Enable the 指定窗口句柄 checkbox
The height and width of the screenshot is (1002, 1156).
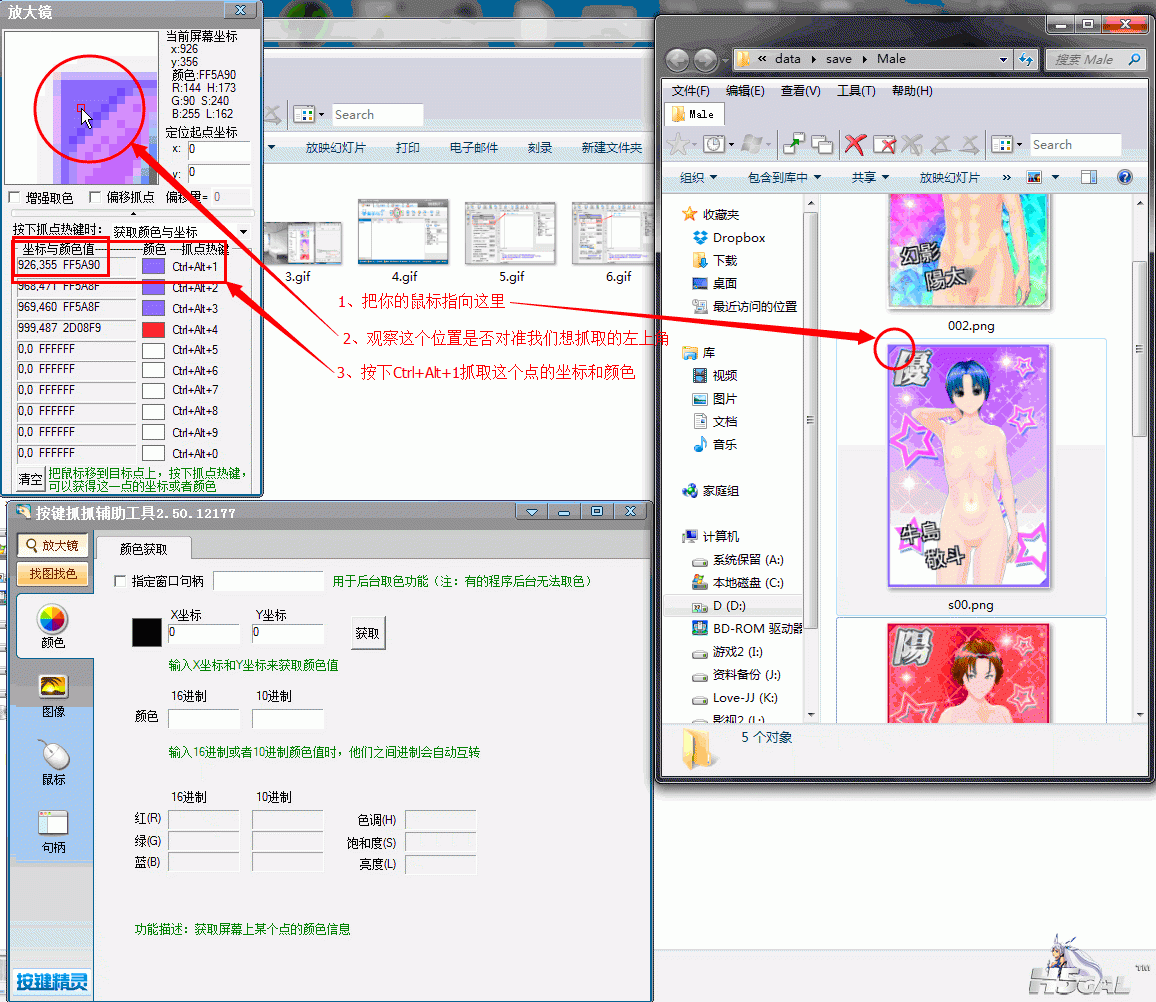pos(120,581)
